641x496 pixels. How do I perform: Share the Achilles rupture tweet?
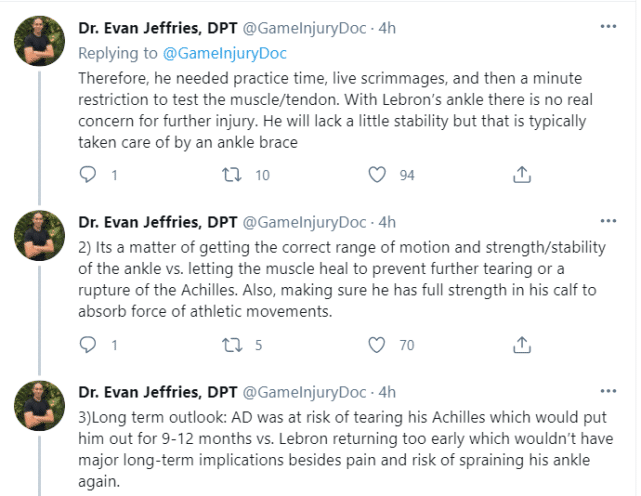[x=521, y=346]
